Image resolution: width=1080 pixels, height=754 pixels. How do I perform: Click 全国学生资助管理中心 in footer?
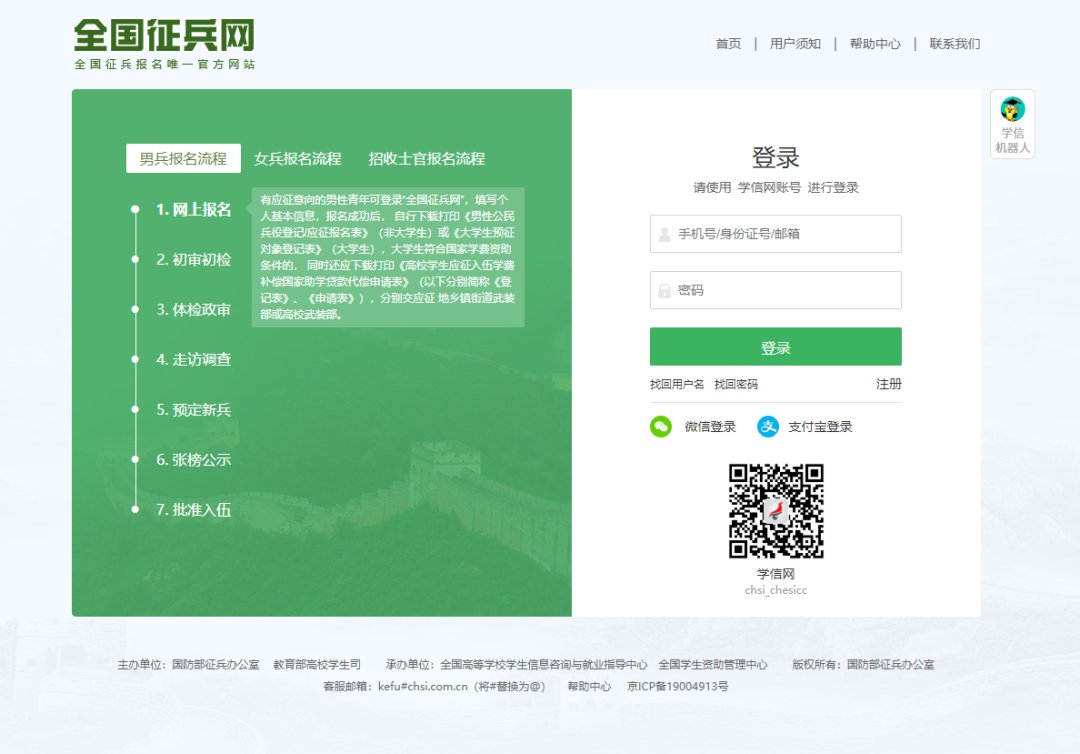point(713,664)
